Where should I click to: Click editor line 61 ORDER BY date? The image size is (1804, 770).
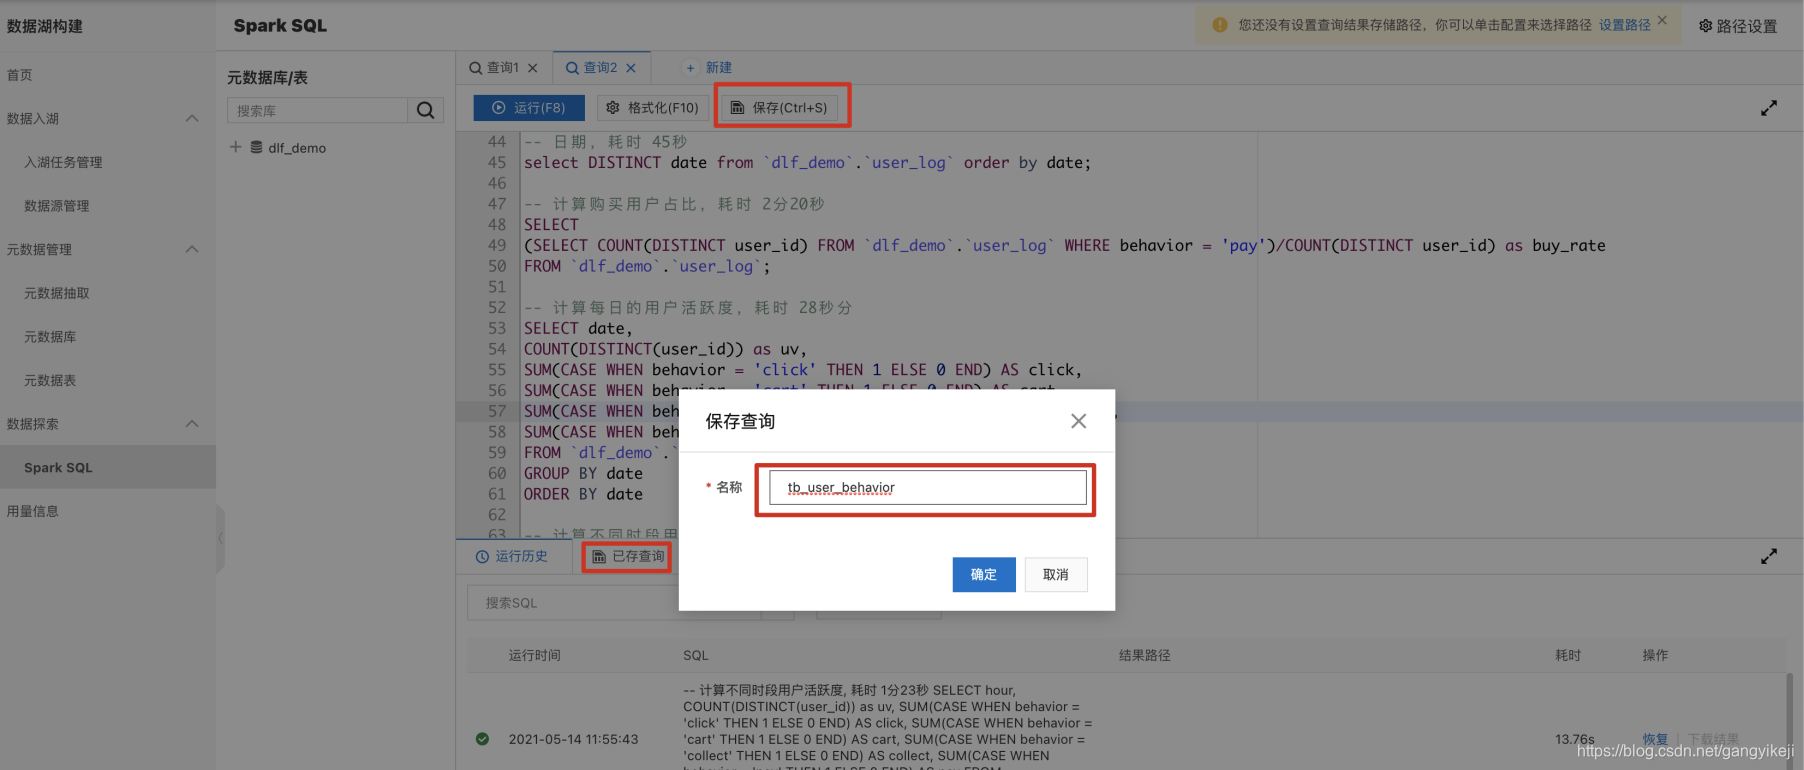(583, 494)
